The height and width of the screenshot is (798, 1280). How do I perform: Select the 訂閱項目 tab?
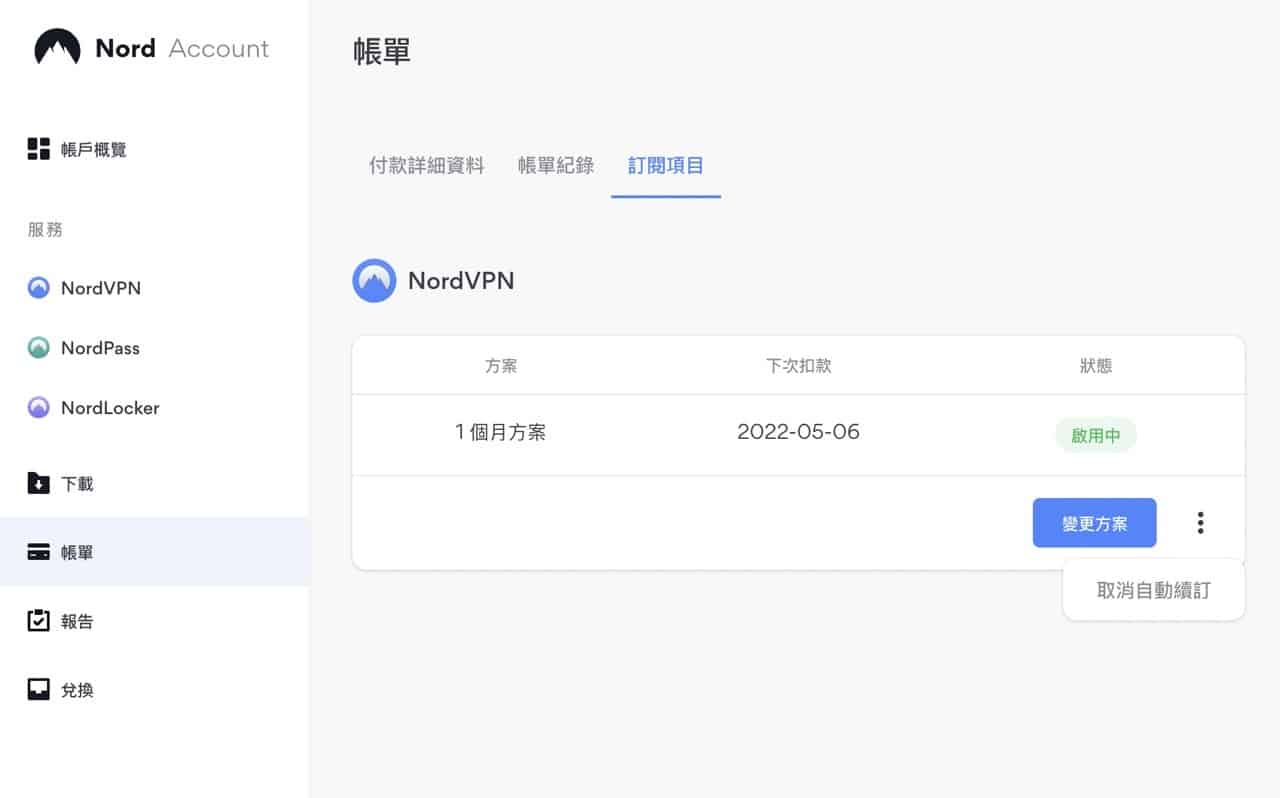click(666, 165)
